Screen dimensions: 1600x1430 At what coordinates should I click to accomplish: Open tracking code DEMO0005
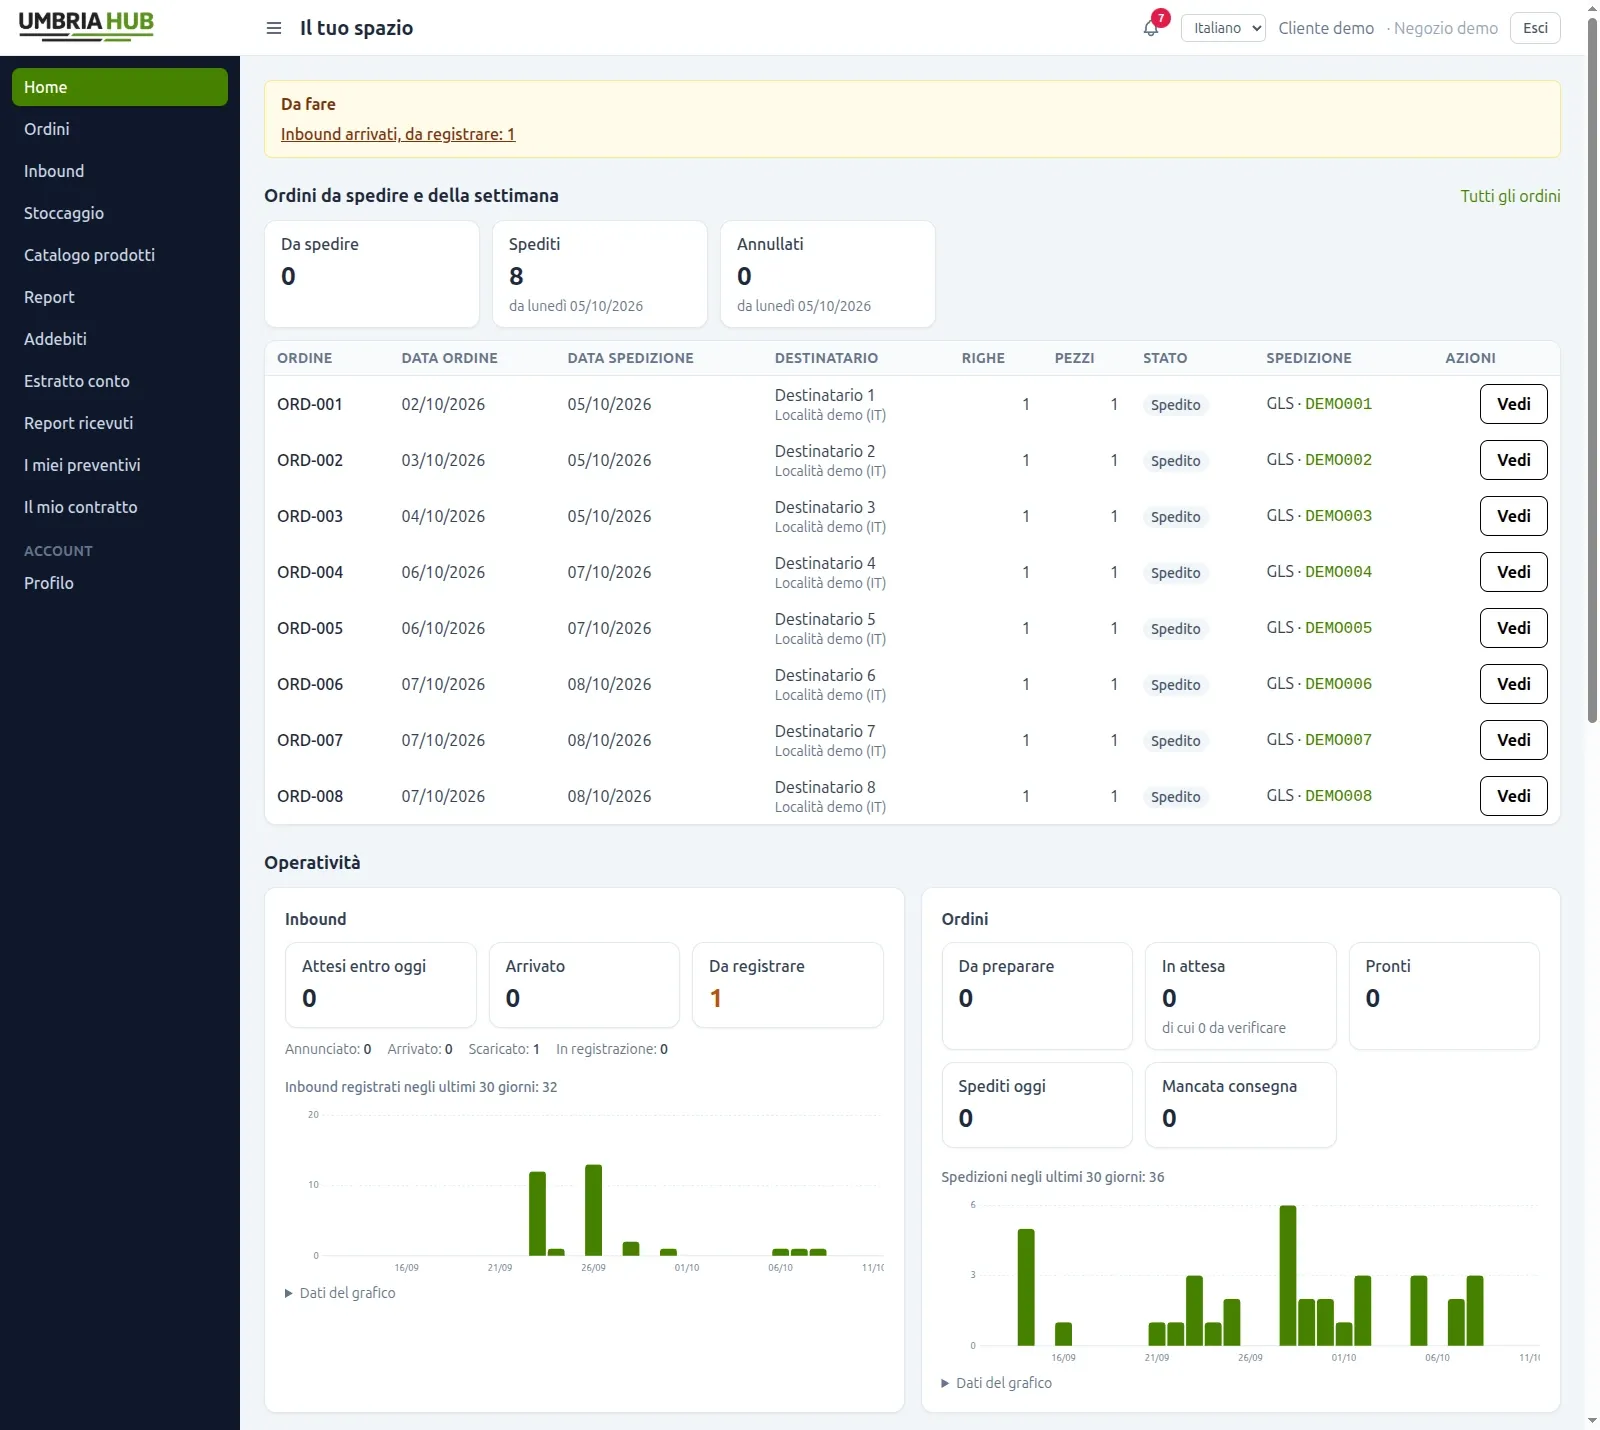coord(1338,628)
